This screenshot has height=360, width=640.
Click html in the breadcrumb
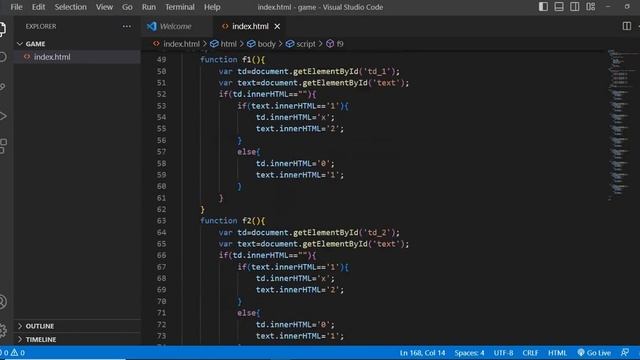click(x=228, y=44)
